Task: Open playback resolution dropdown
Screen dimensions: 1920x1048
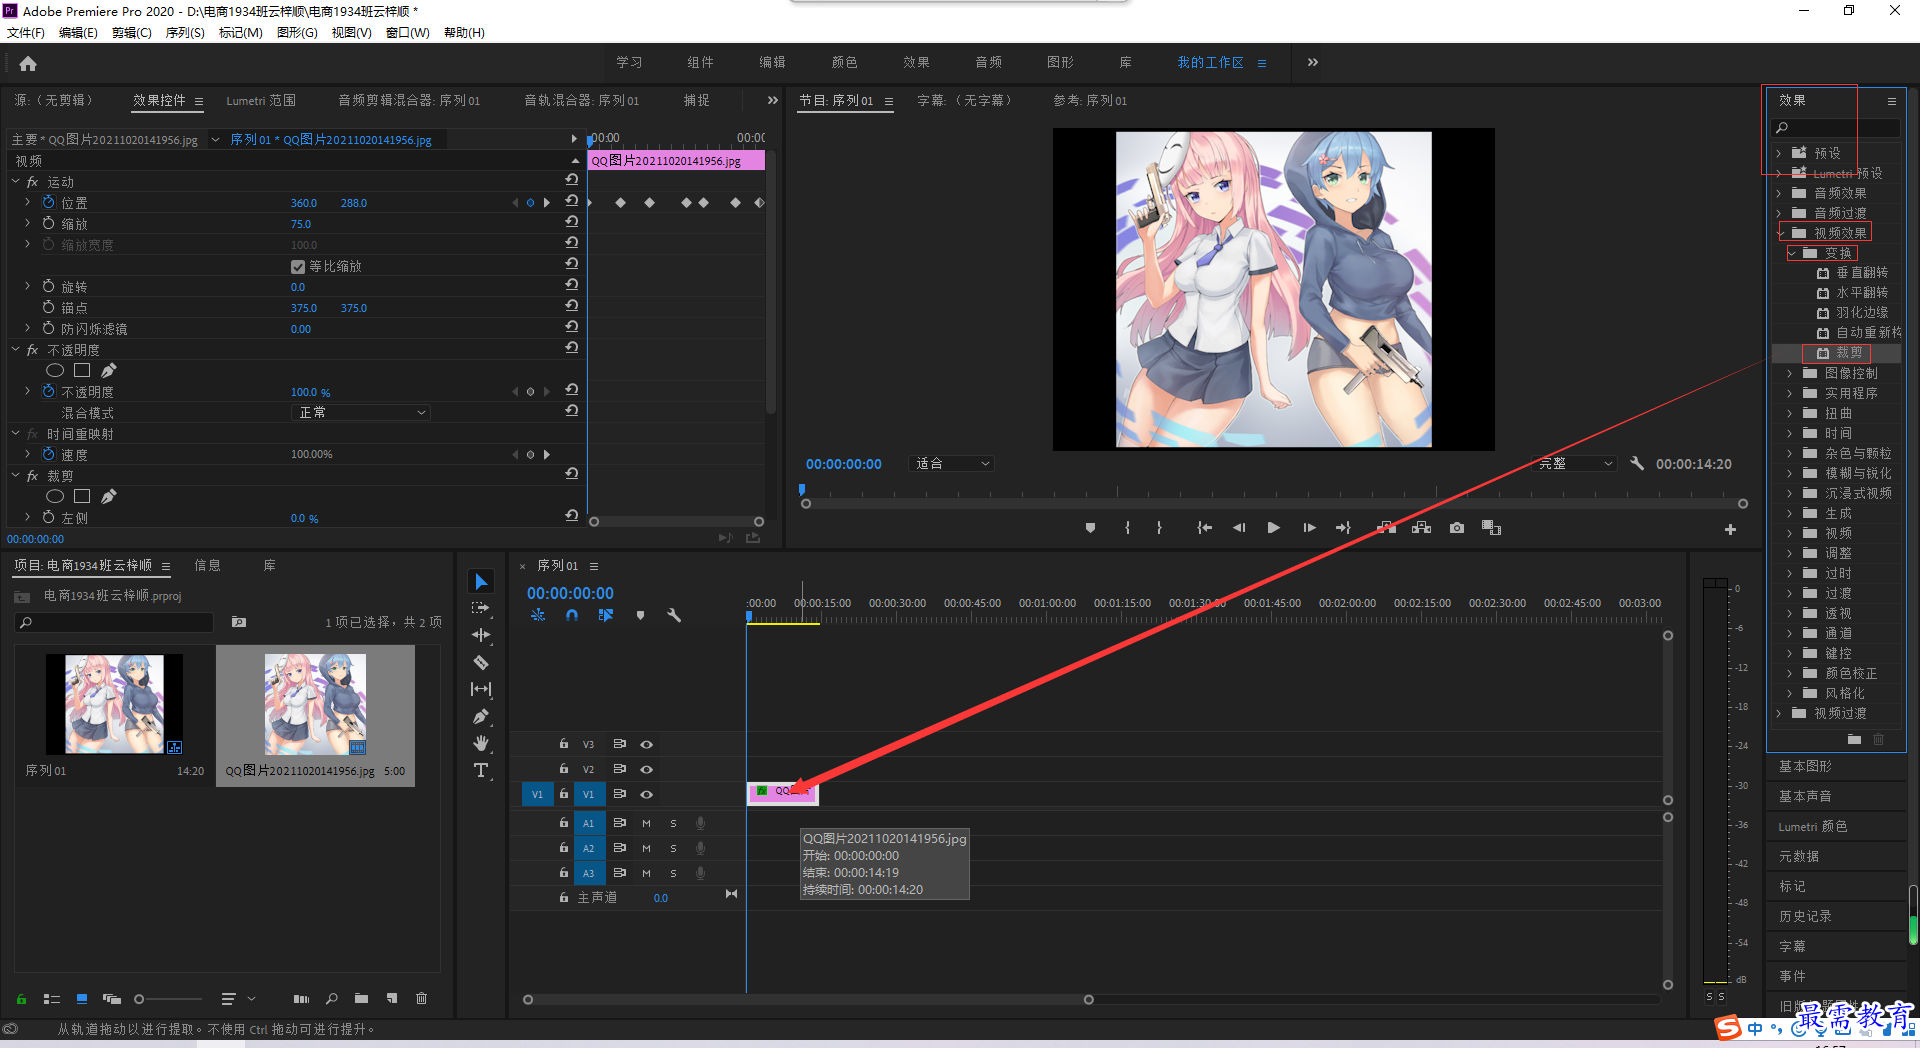Action: (x=1574, y=463)
